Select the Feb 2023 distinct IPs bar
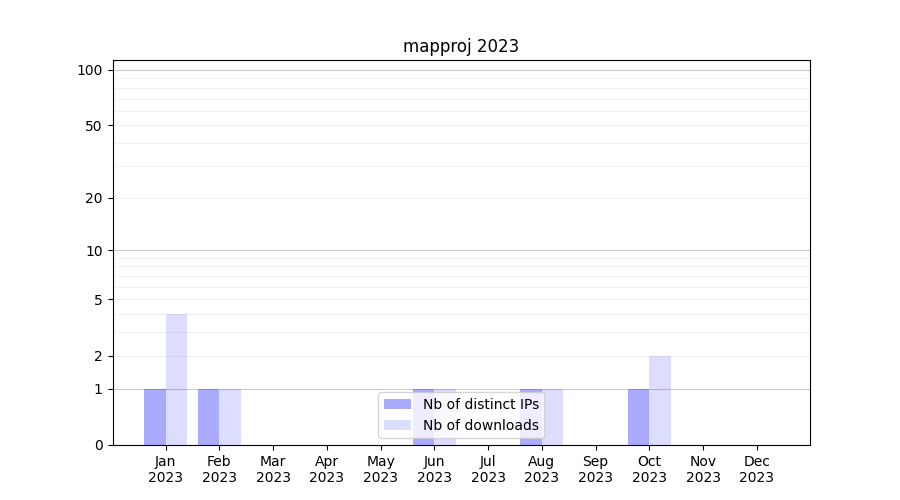 tap(208, 417)
